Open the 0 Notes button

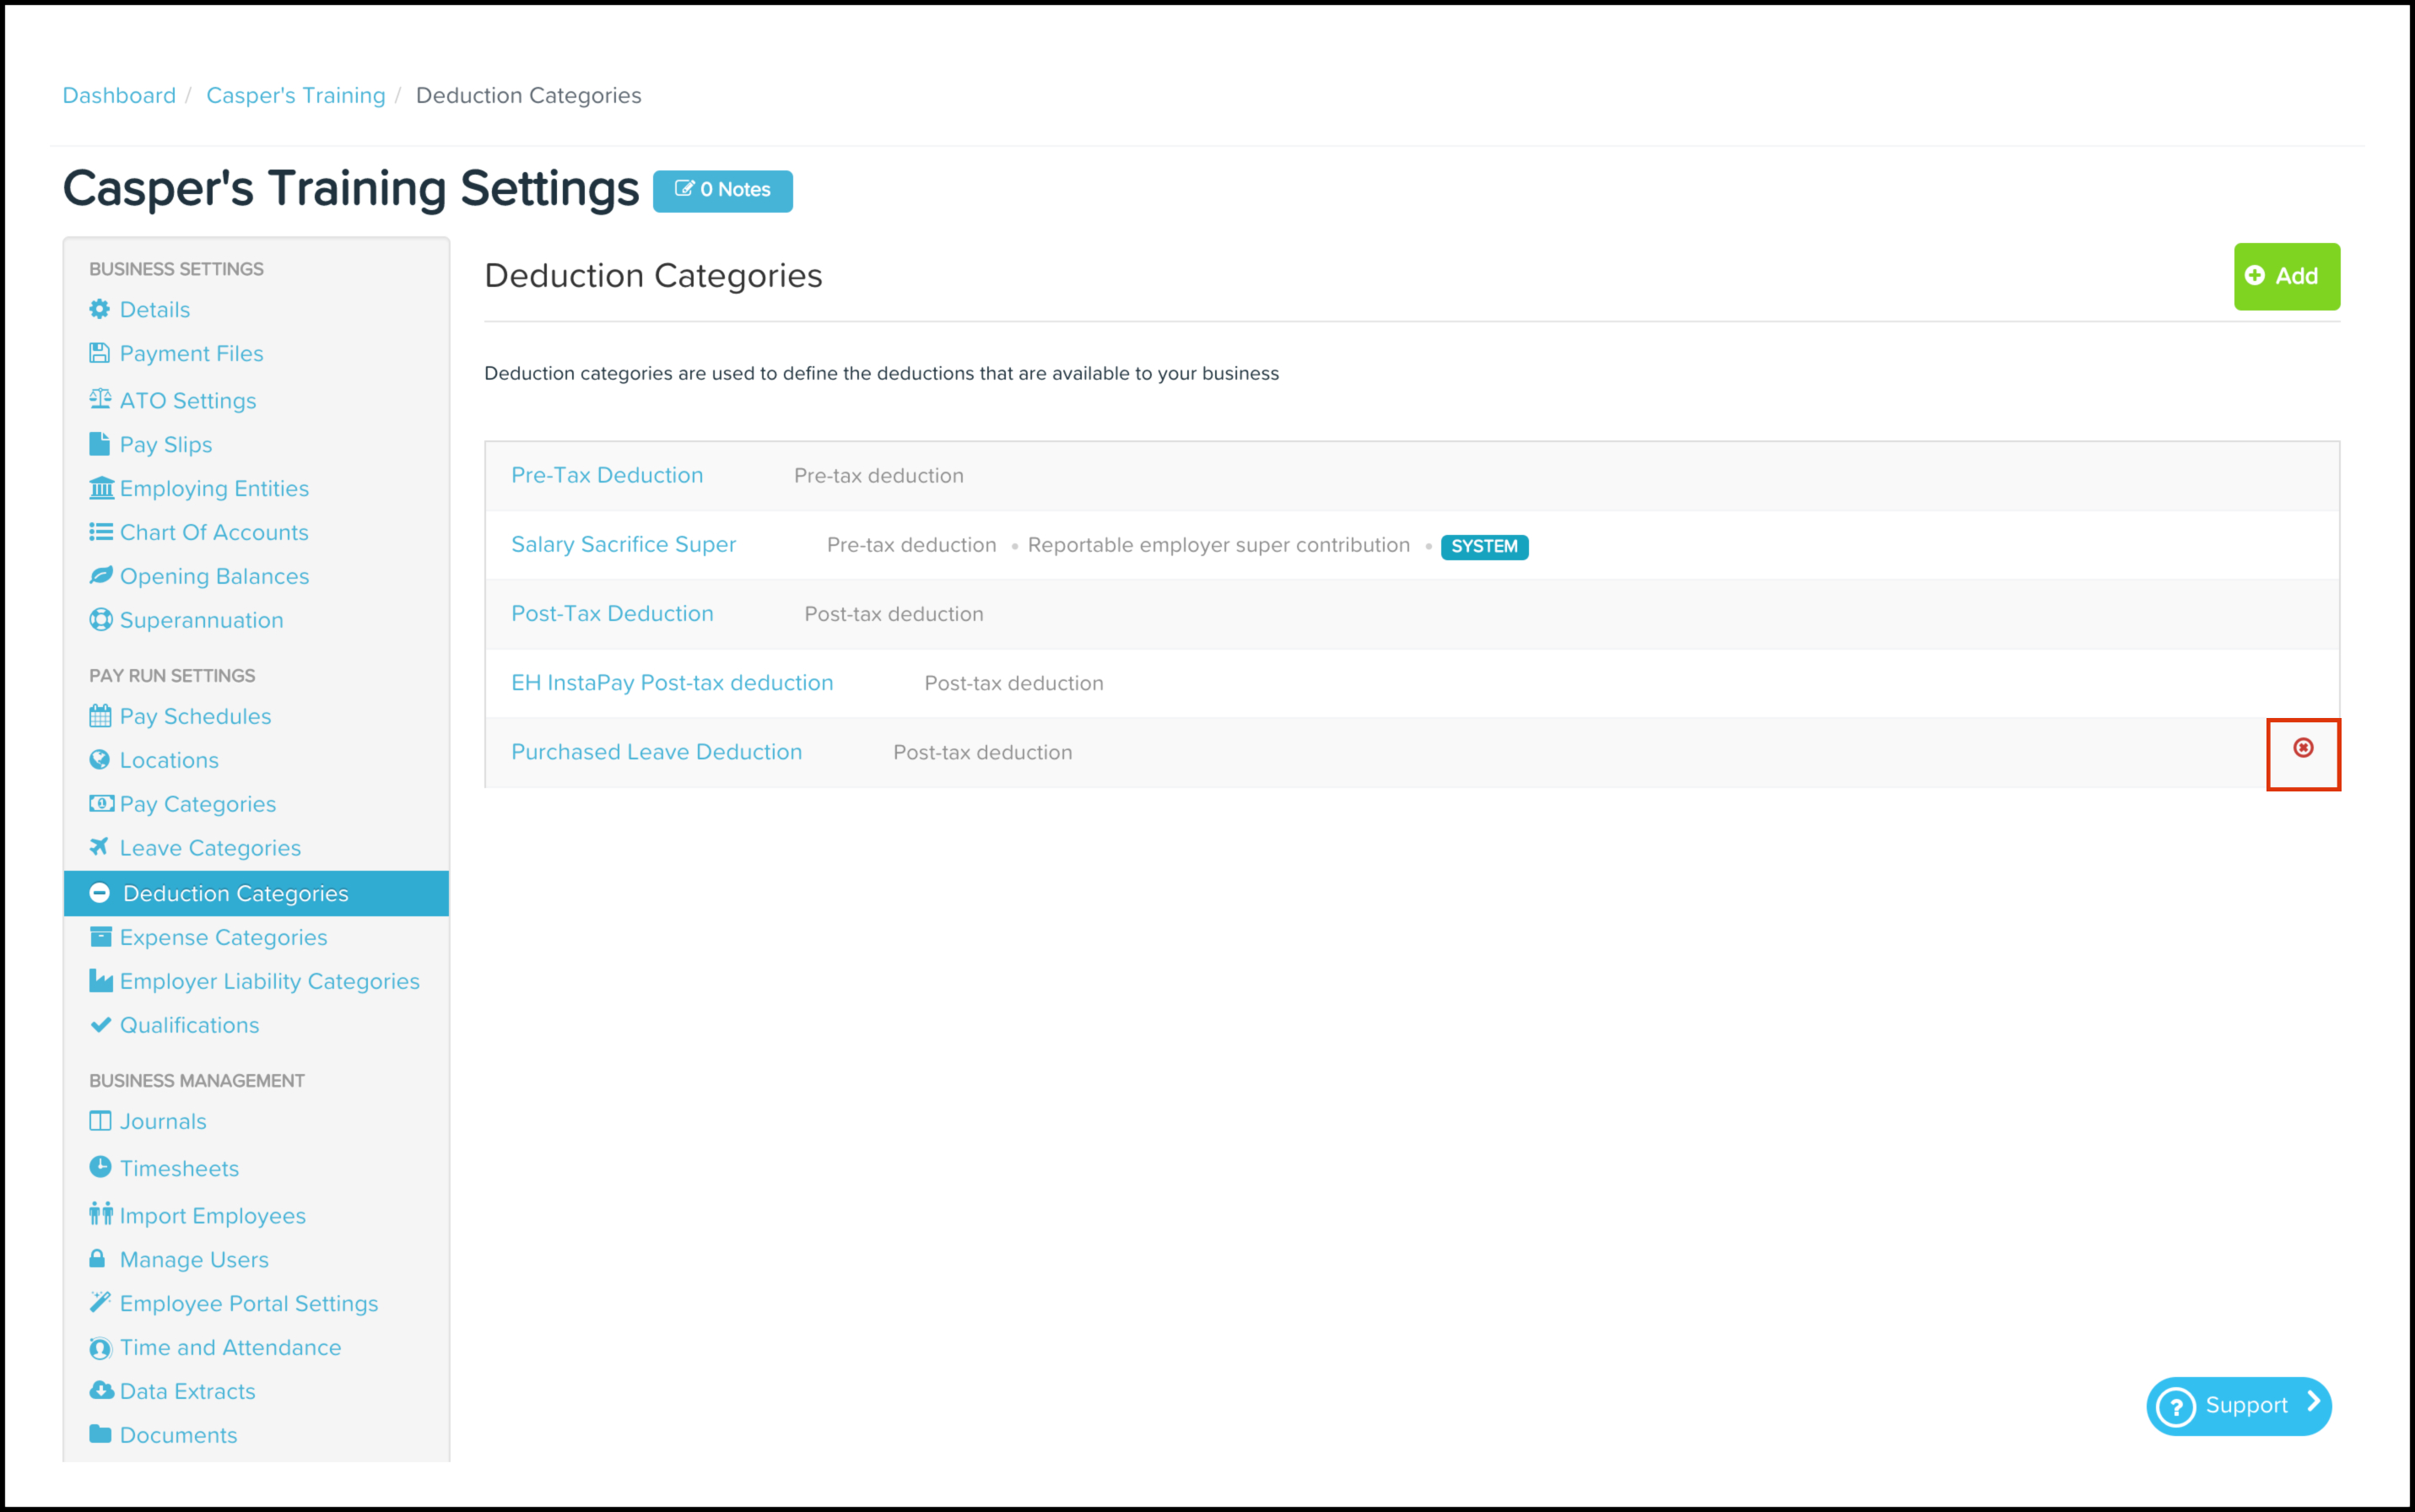click(722, 190)
